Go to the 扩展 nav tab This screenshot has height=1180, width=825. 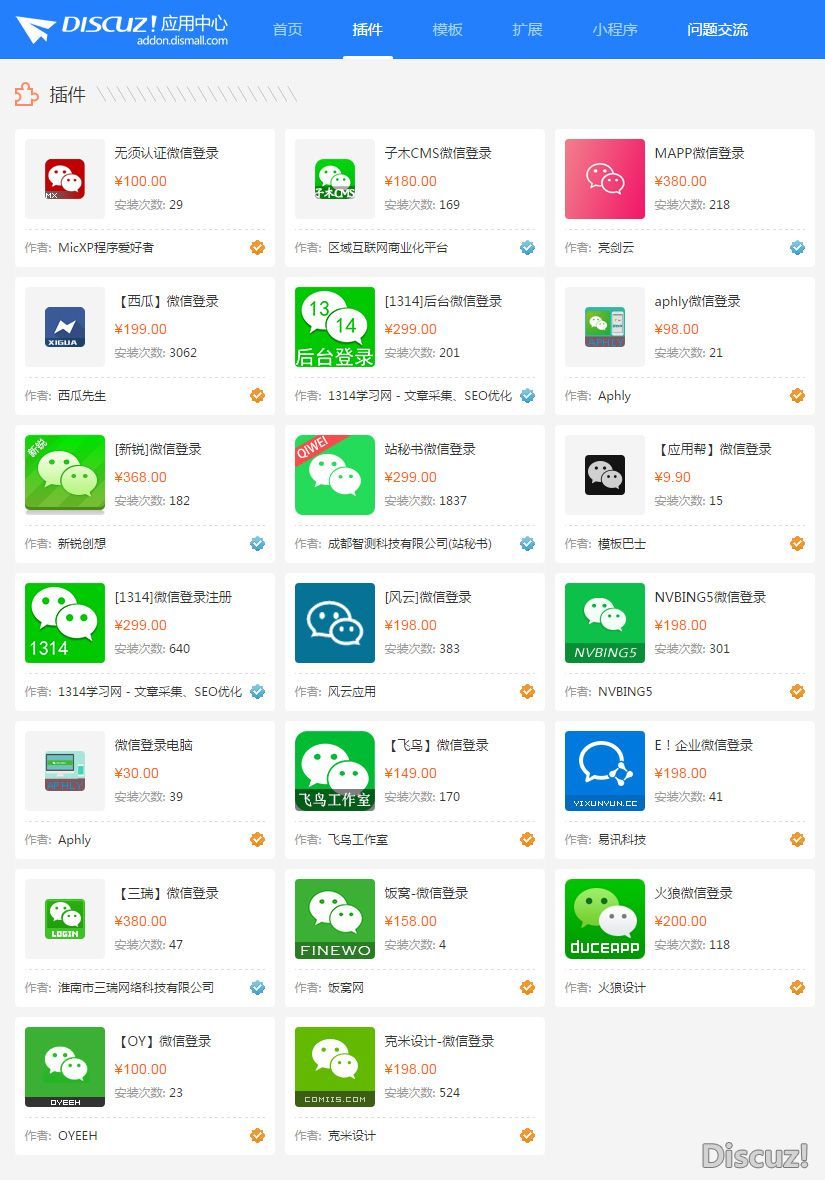[527, 29]
